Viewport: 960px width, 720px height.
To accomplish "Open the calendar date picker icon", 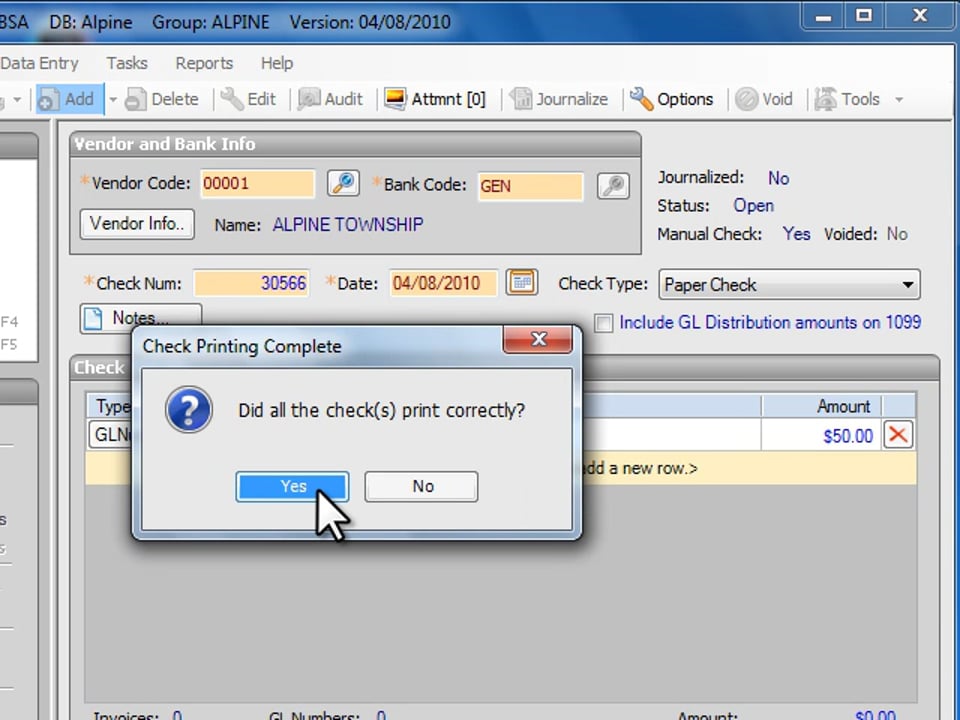I will coord(522,282).
